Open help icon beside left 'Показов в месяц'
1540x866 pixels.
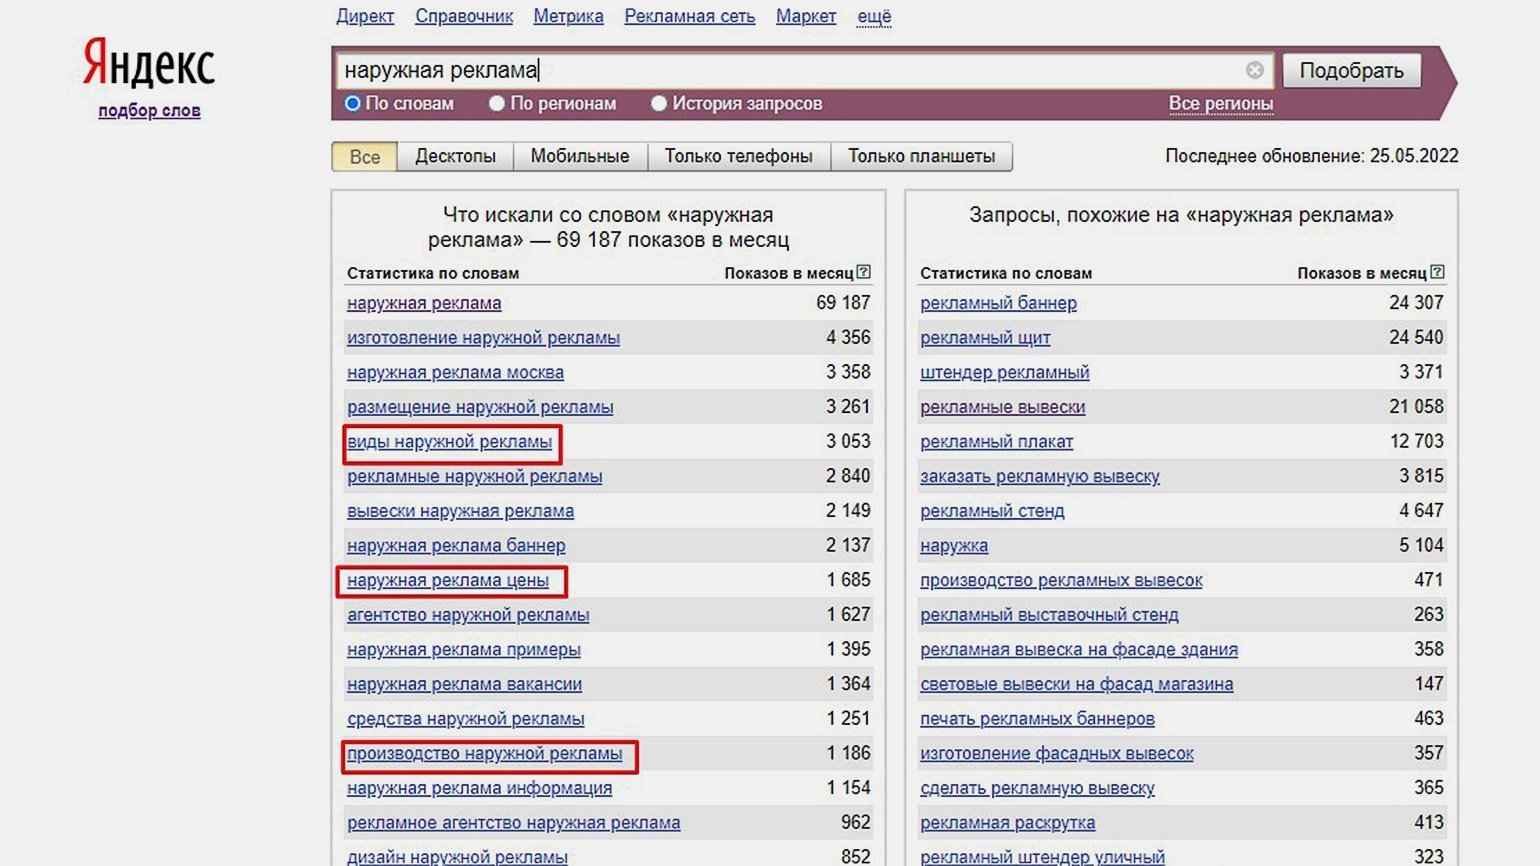pyautogui.click(x=864, y=272)
